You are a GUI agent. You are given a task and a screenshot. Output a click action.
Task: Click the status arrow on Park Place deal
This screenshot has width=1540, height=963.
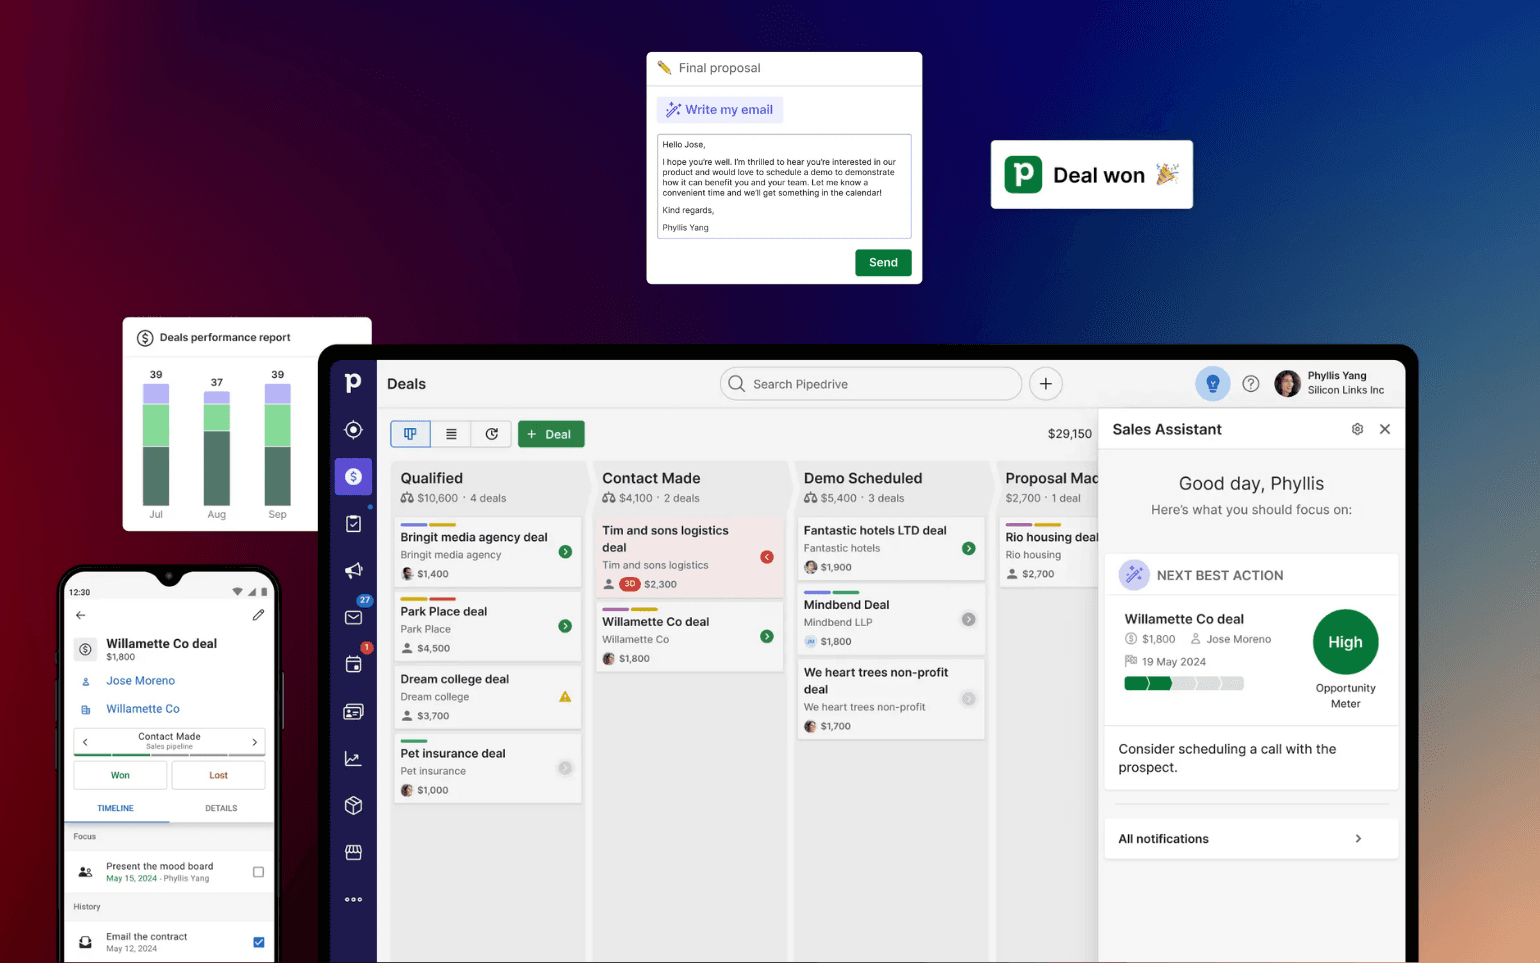pyautogui.click(x=565, y=626)
